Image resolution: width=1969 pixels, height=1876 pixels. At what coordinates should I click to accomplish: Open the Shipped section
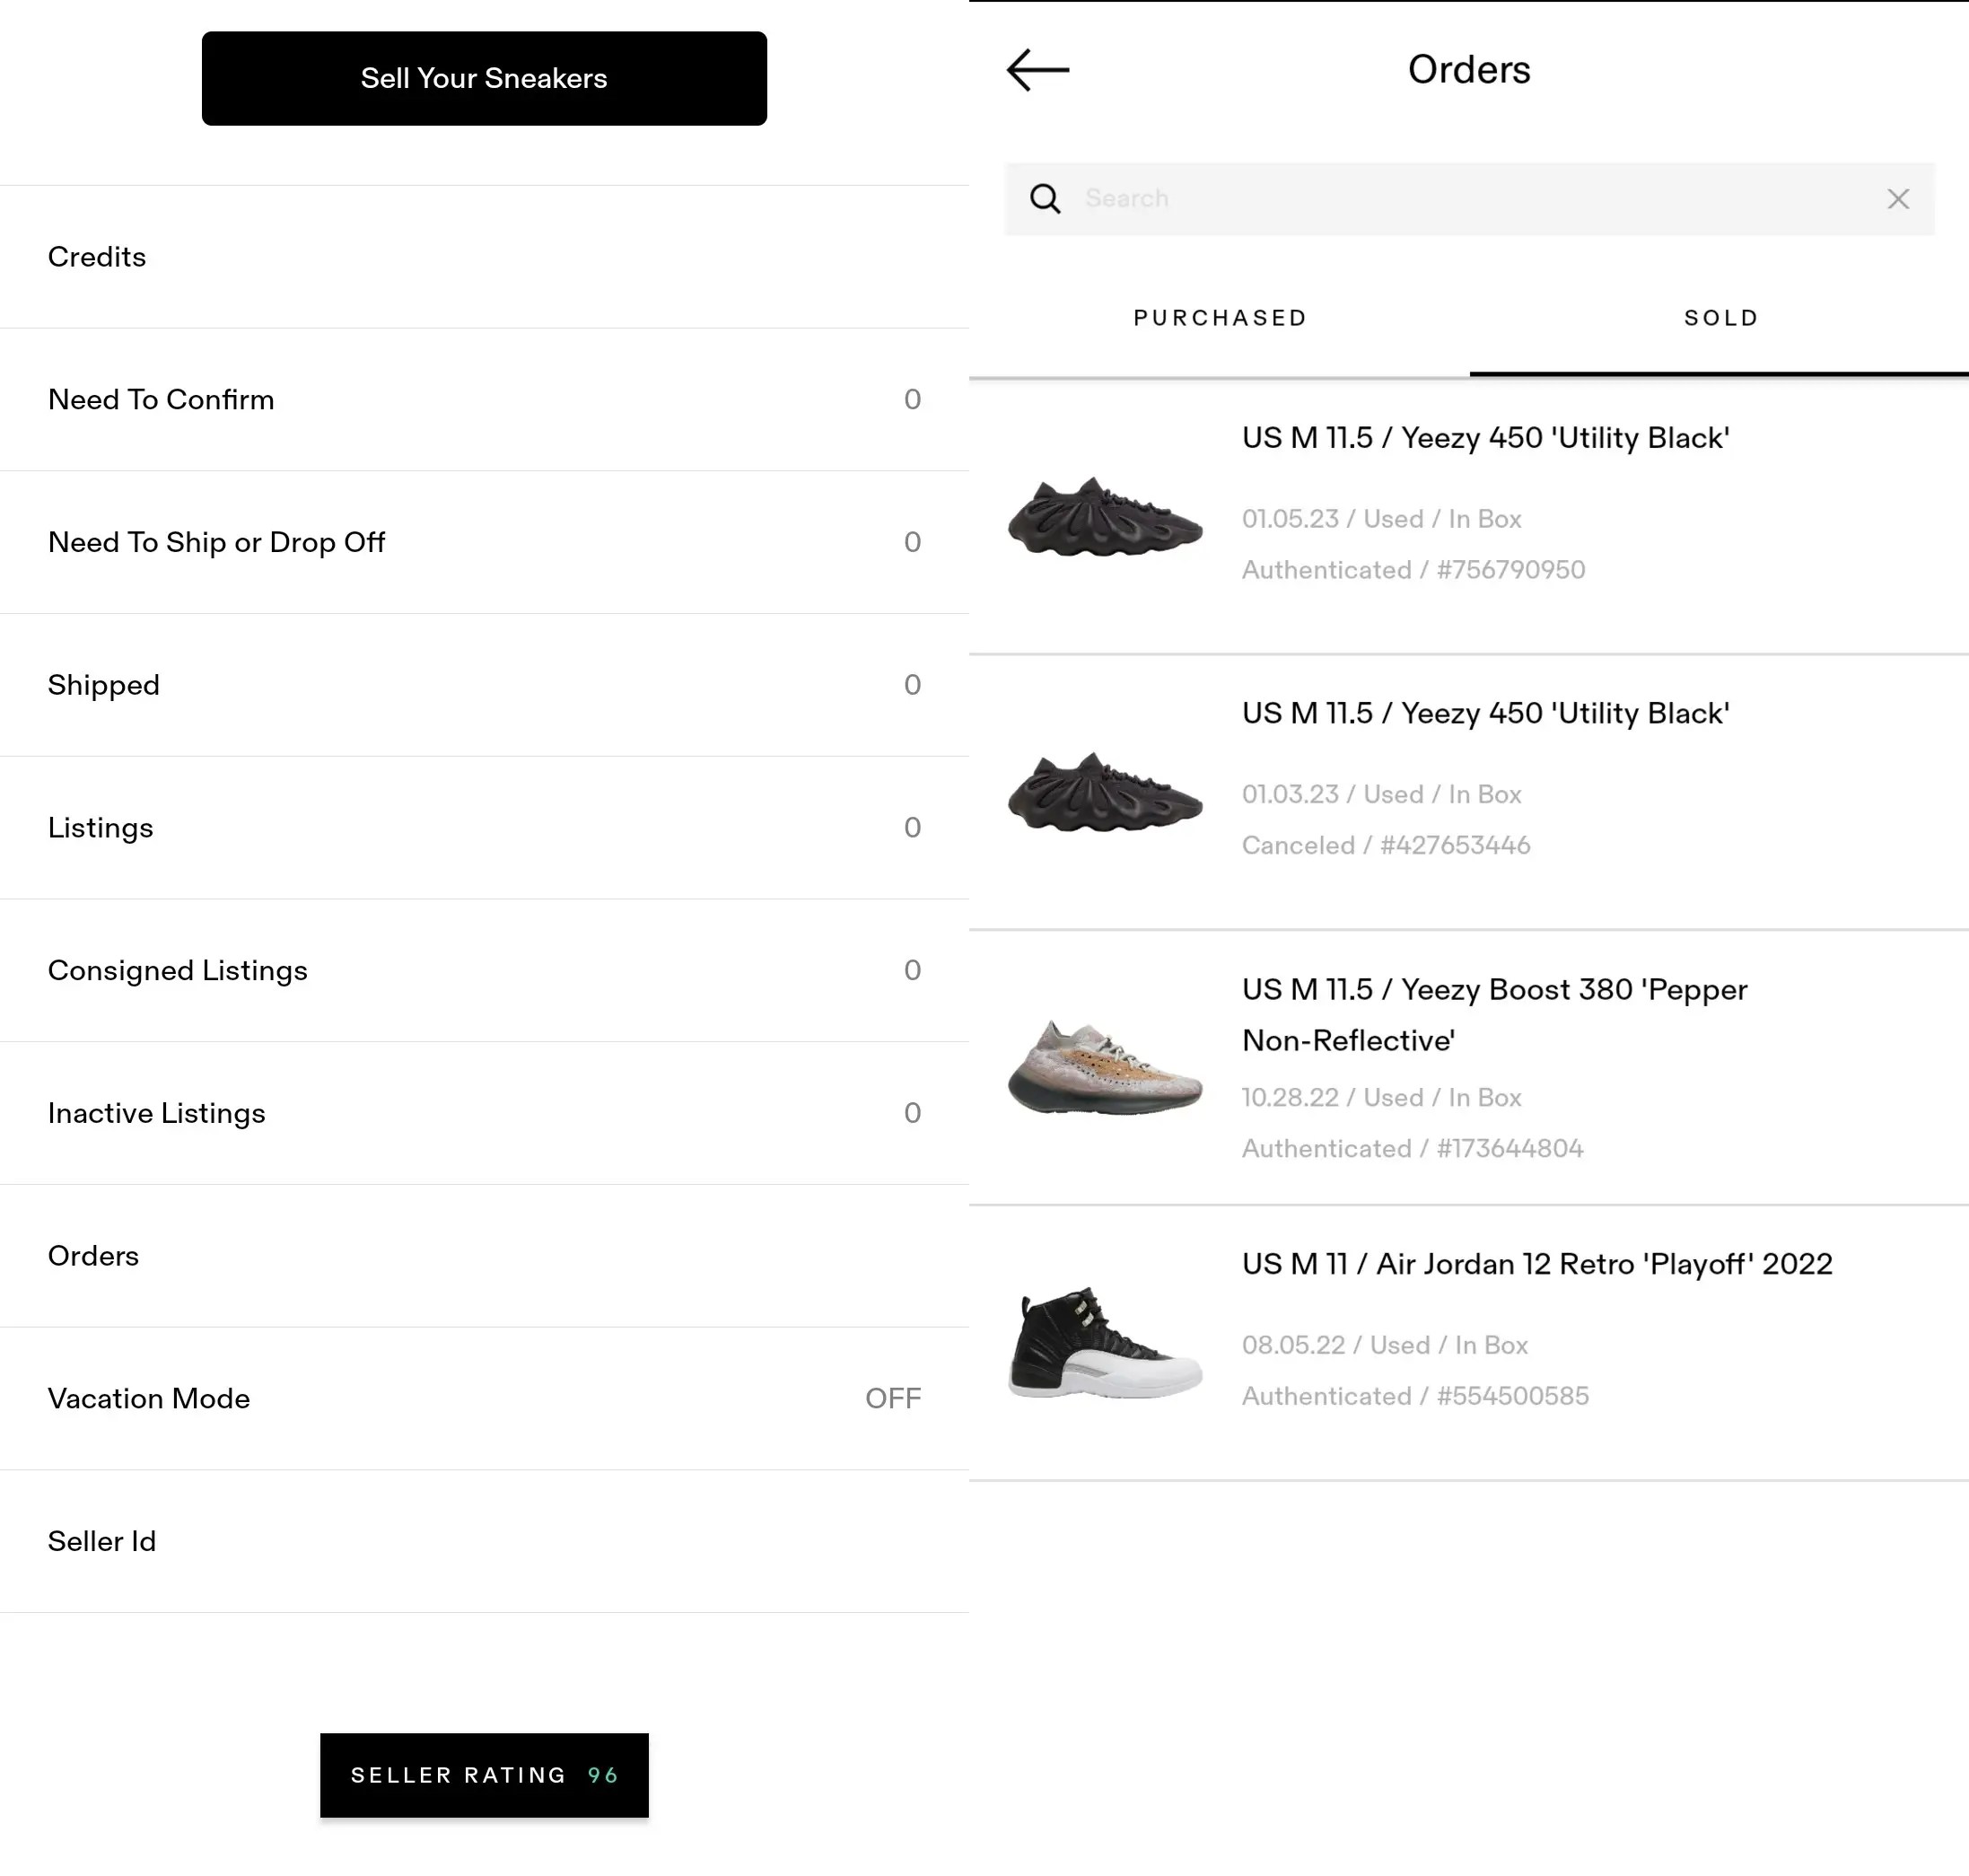click(484, 685)
